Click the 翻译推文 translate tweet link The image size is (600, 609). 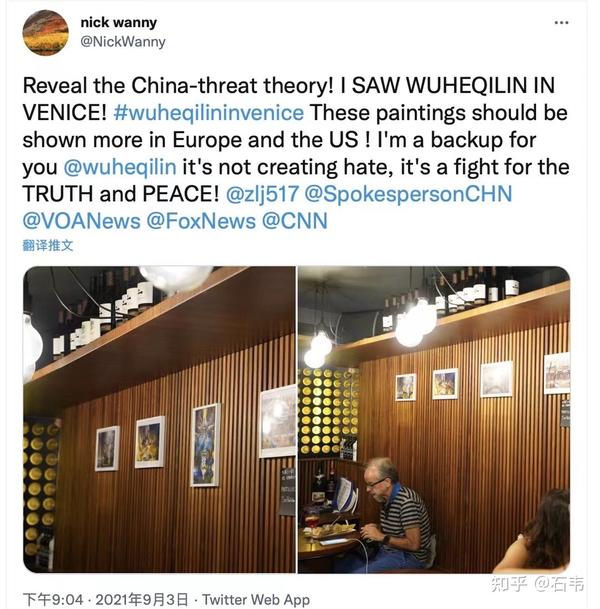48,245
